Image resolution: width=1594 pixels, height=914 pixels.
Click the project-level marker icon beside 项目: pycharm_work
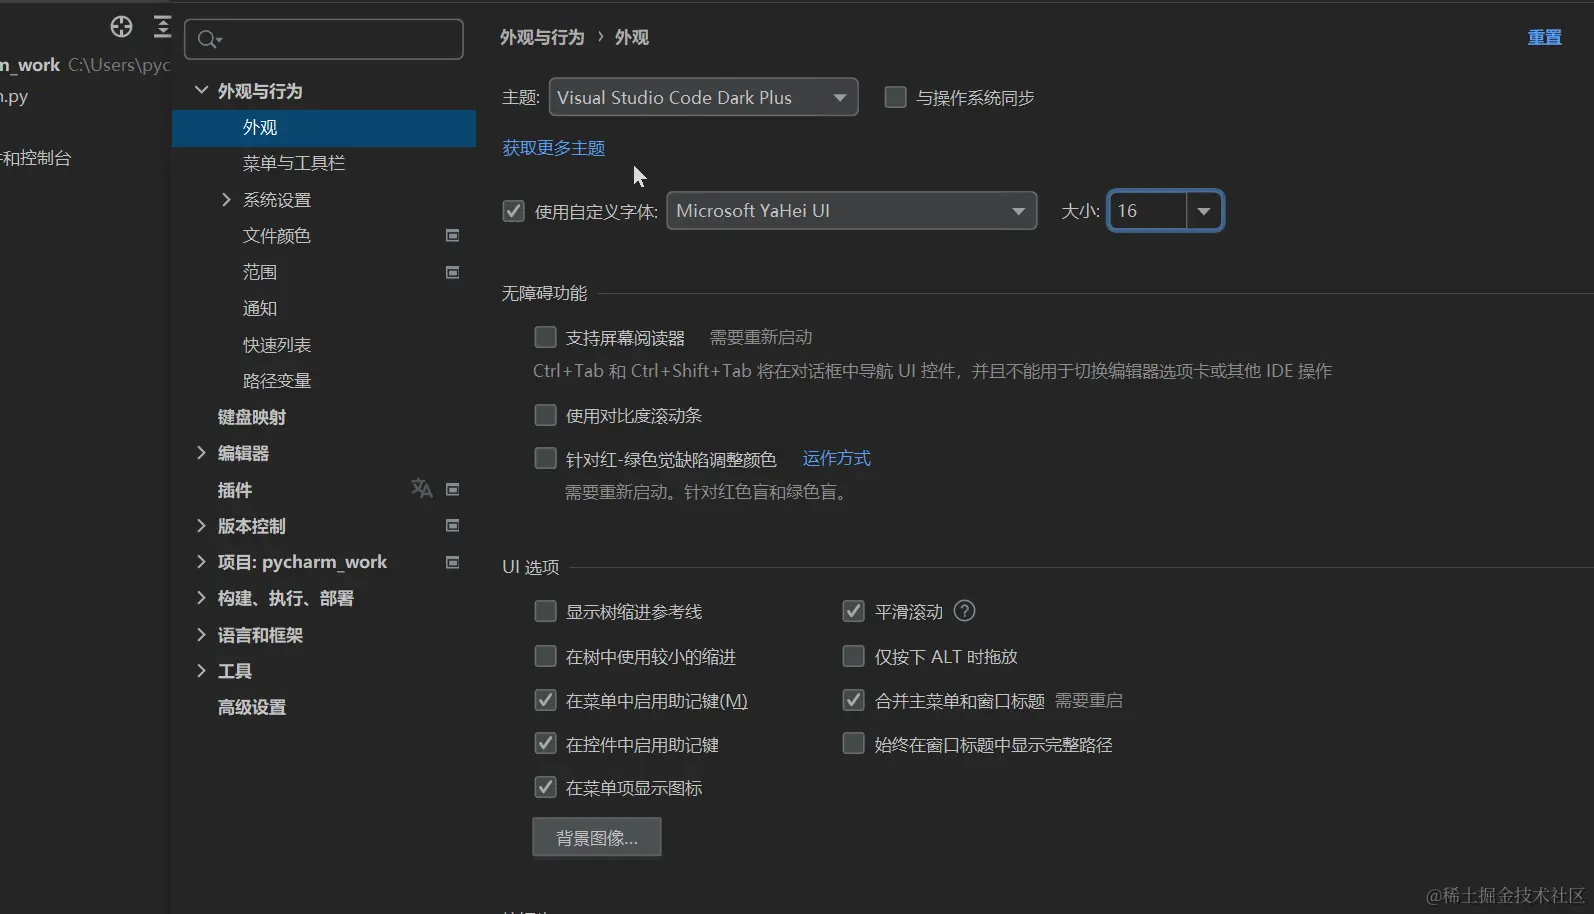pos(452,562)
